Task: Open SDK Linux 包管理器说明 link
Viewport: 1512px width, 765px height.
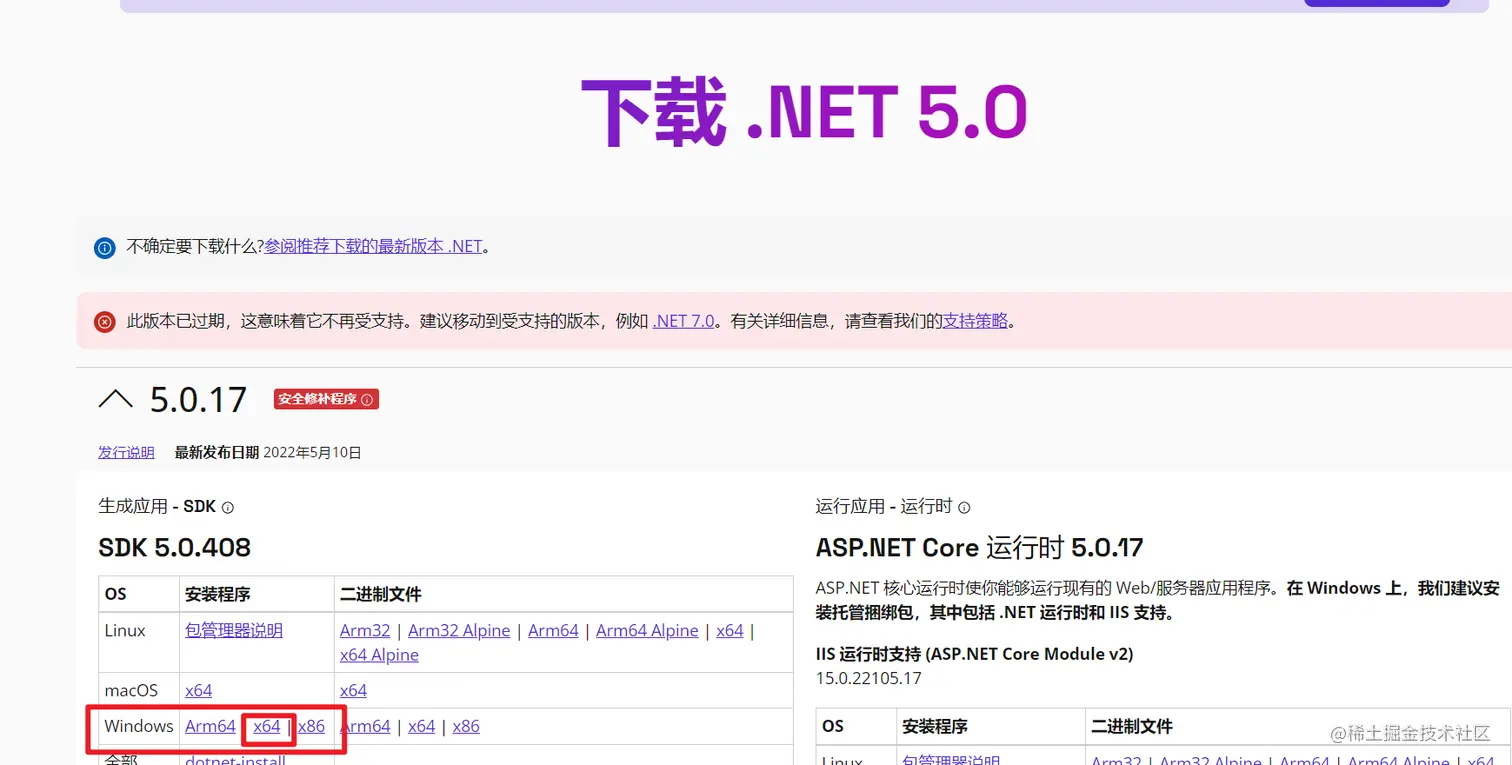Action: (x=234, y=631)
